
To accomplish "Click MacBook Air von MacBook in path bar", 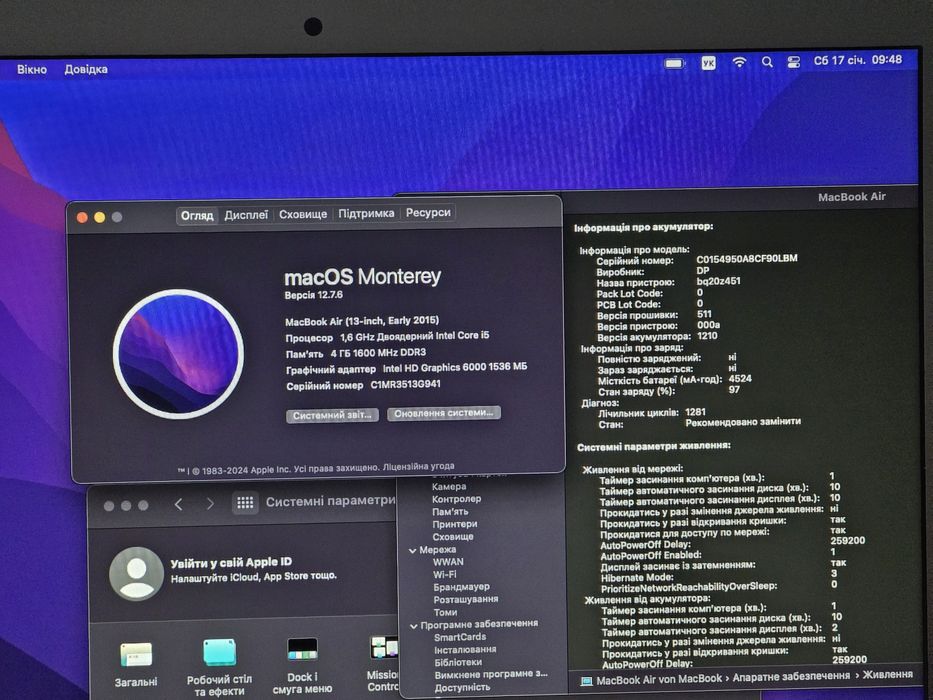I will pyautogui.click(x=659, y=679).
